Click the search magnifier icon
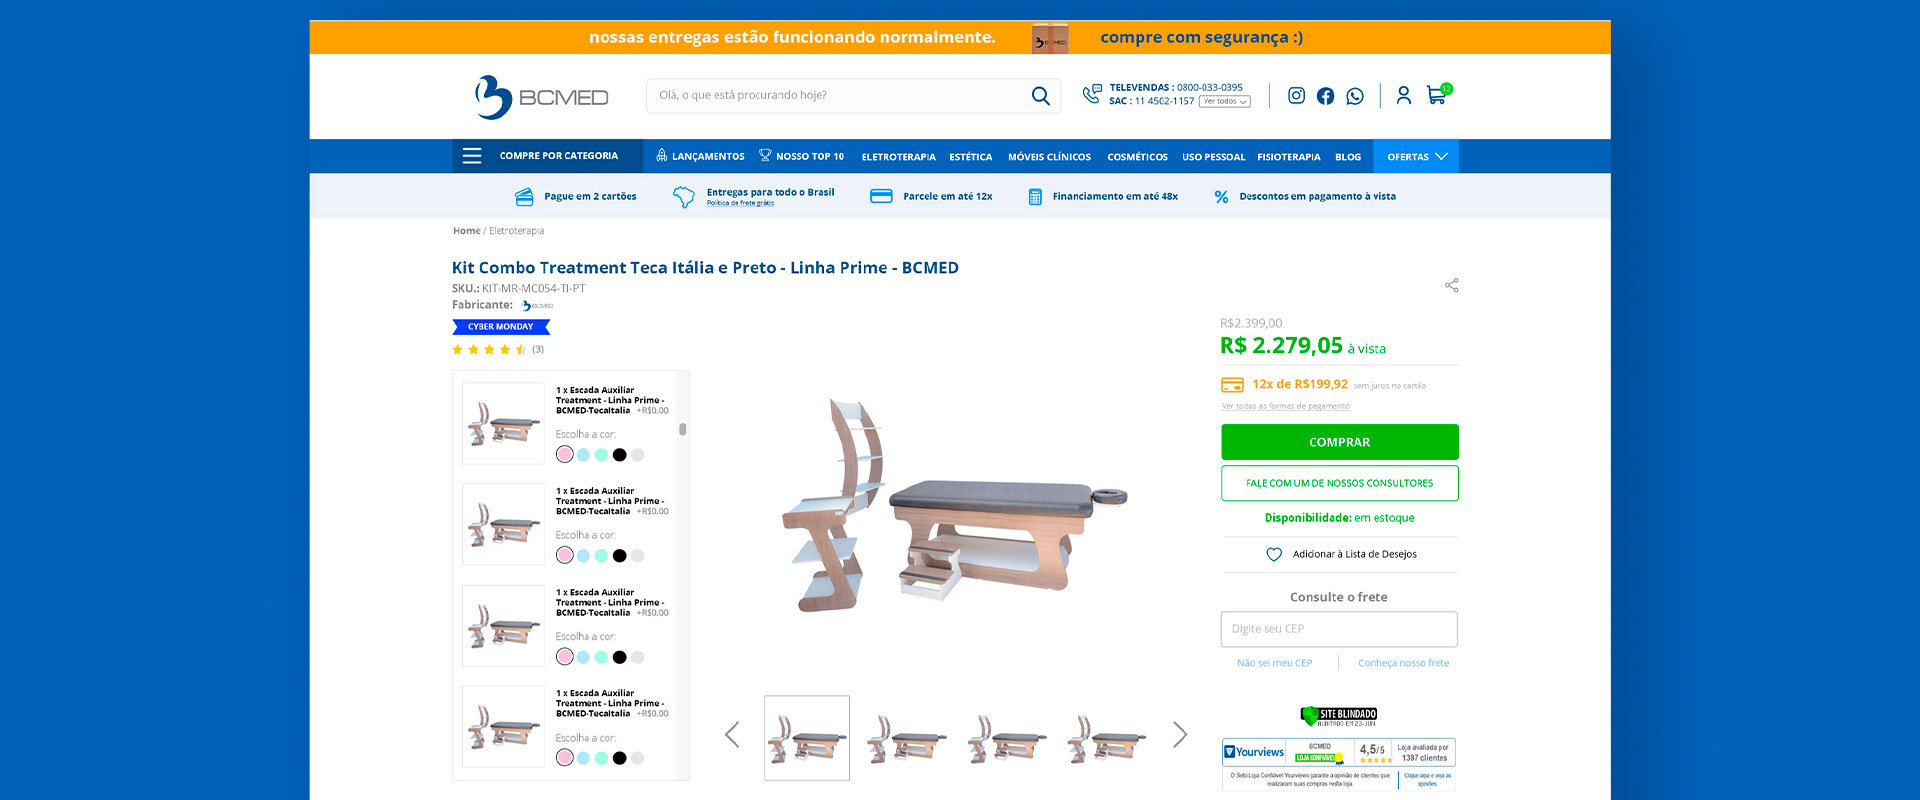 point(1040,96)
